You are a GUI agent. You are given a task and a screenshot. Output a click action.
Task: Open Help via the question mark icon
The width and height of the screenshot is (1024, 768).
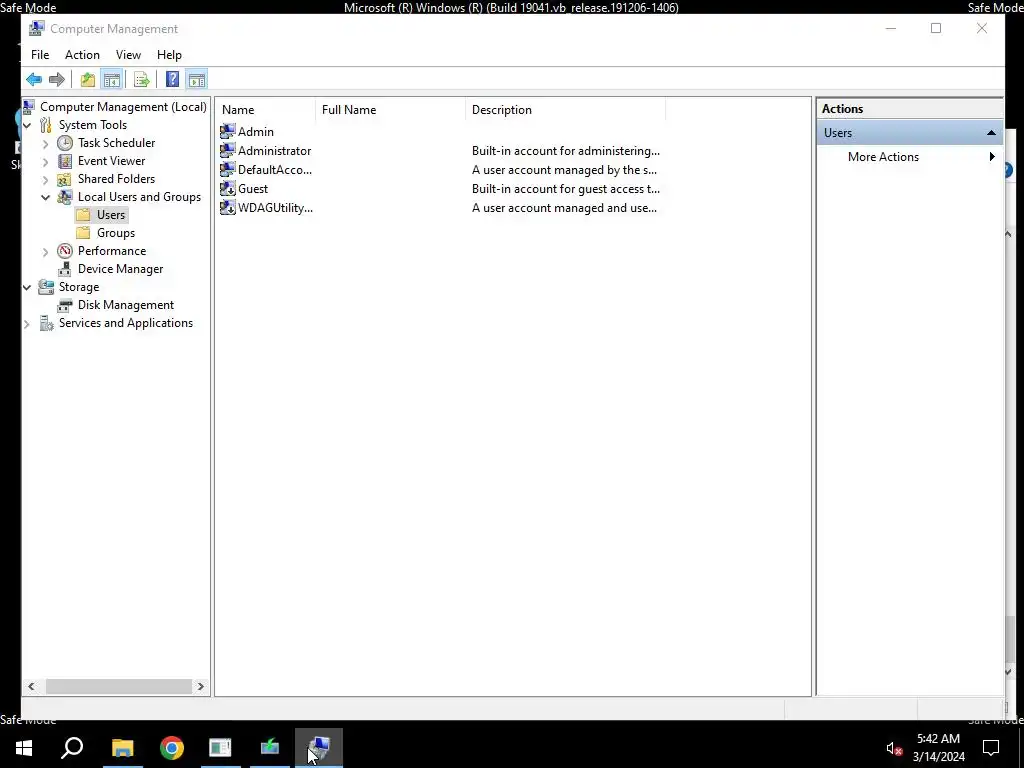172,80
